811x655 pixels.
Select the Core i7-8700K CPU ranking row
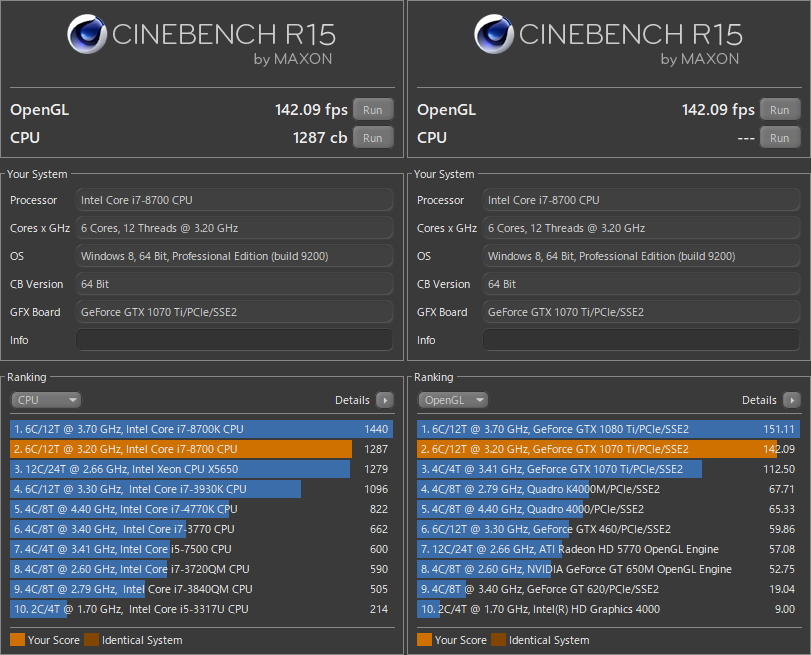[201, 429]
